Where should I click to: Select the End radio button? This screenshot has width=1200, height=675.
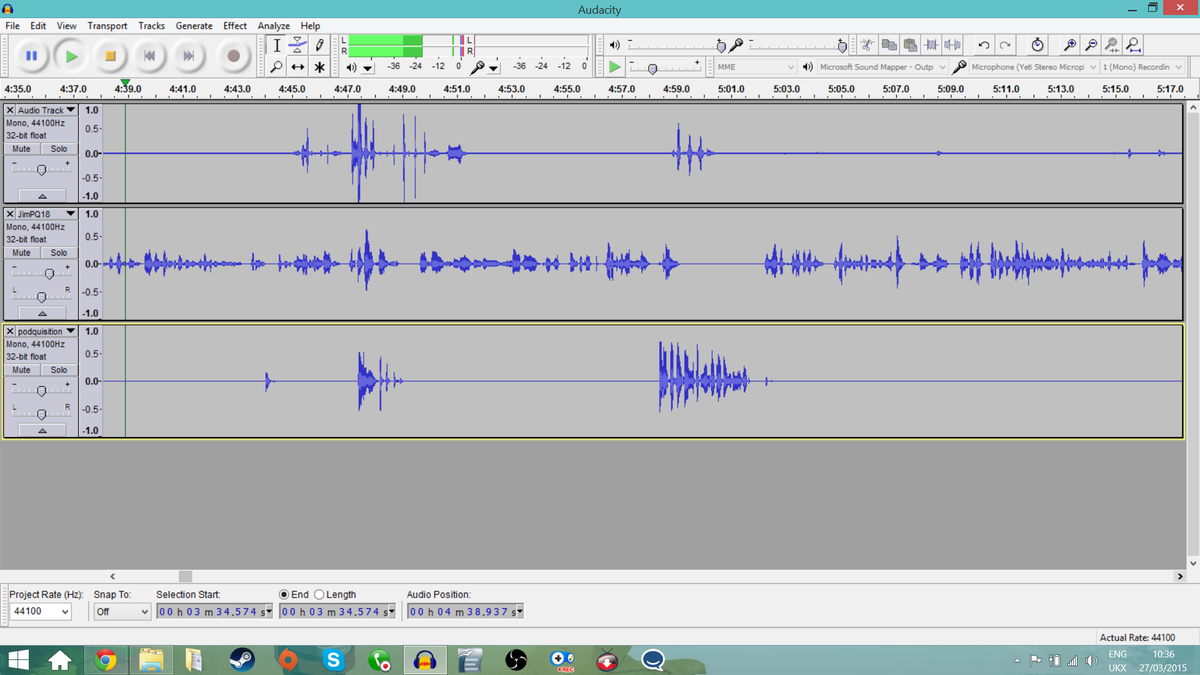(285, 594)
